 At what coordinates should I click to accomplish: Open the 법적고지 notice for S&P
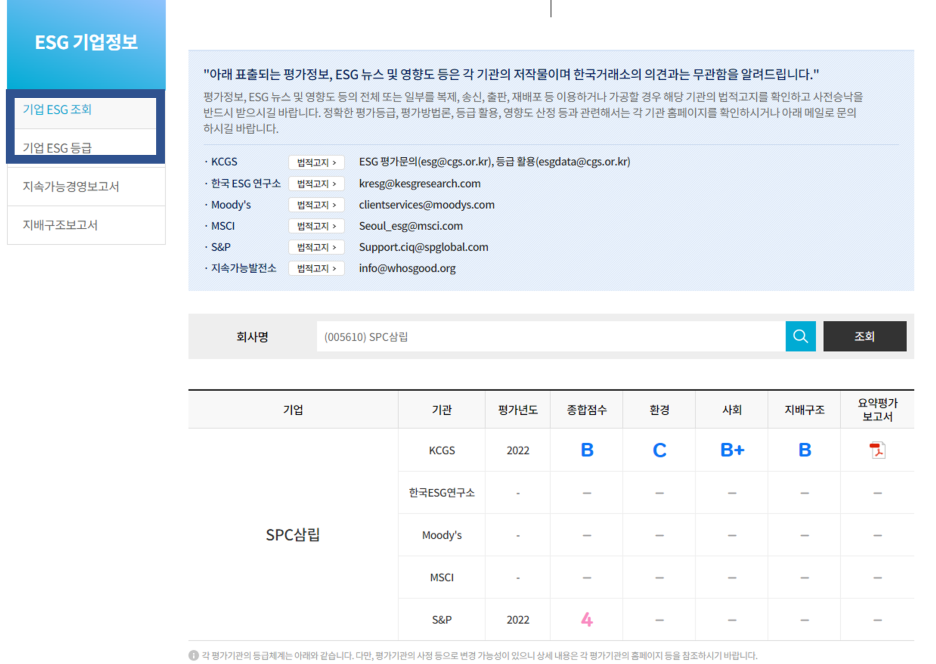pos(316,247)
